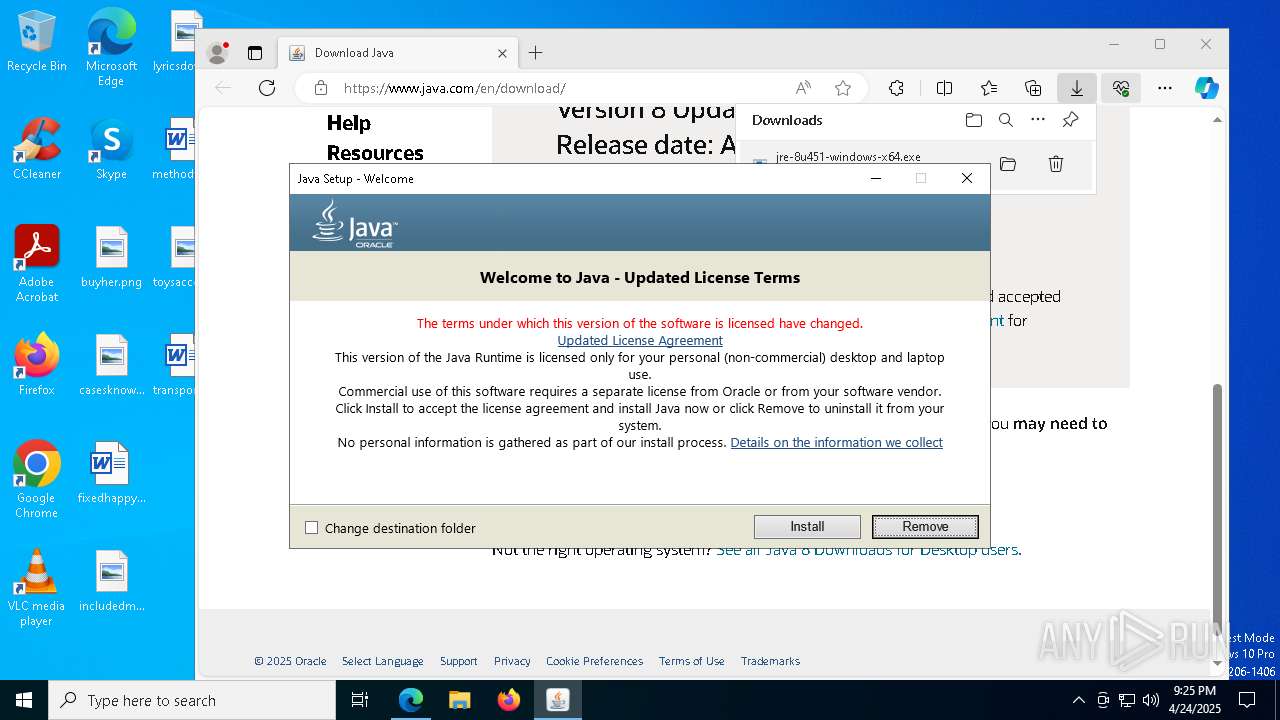Viewport: 1280px width, 720px height.
Task: Select buyher.png desktop file
Action: (x=111, y=257)
